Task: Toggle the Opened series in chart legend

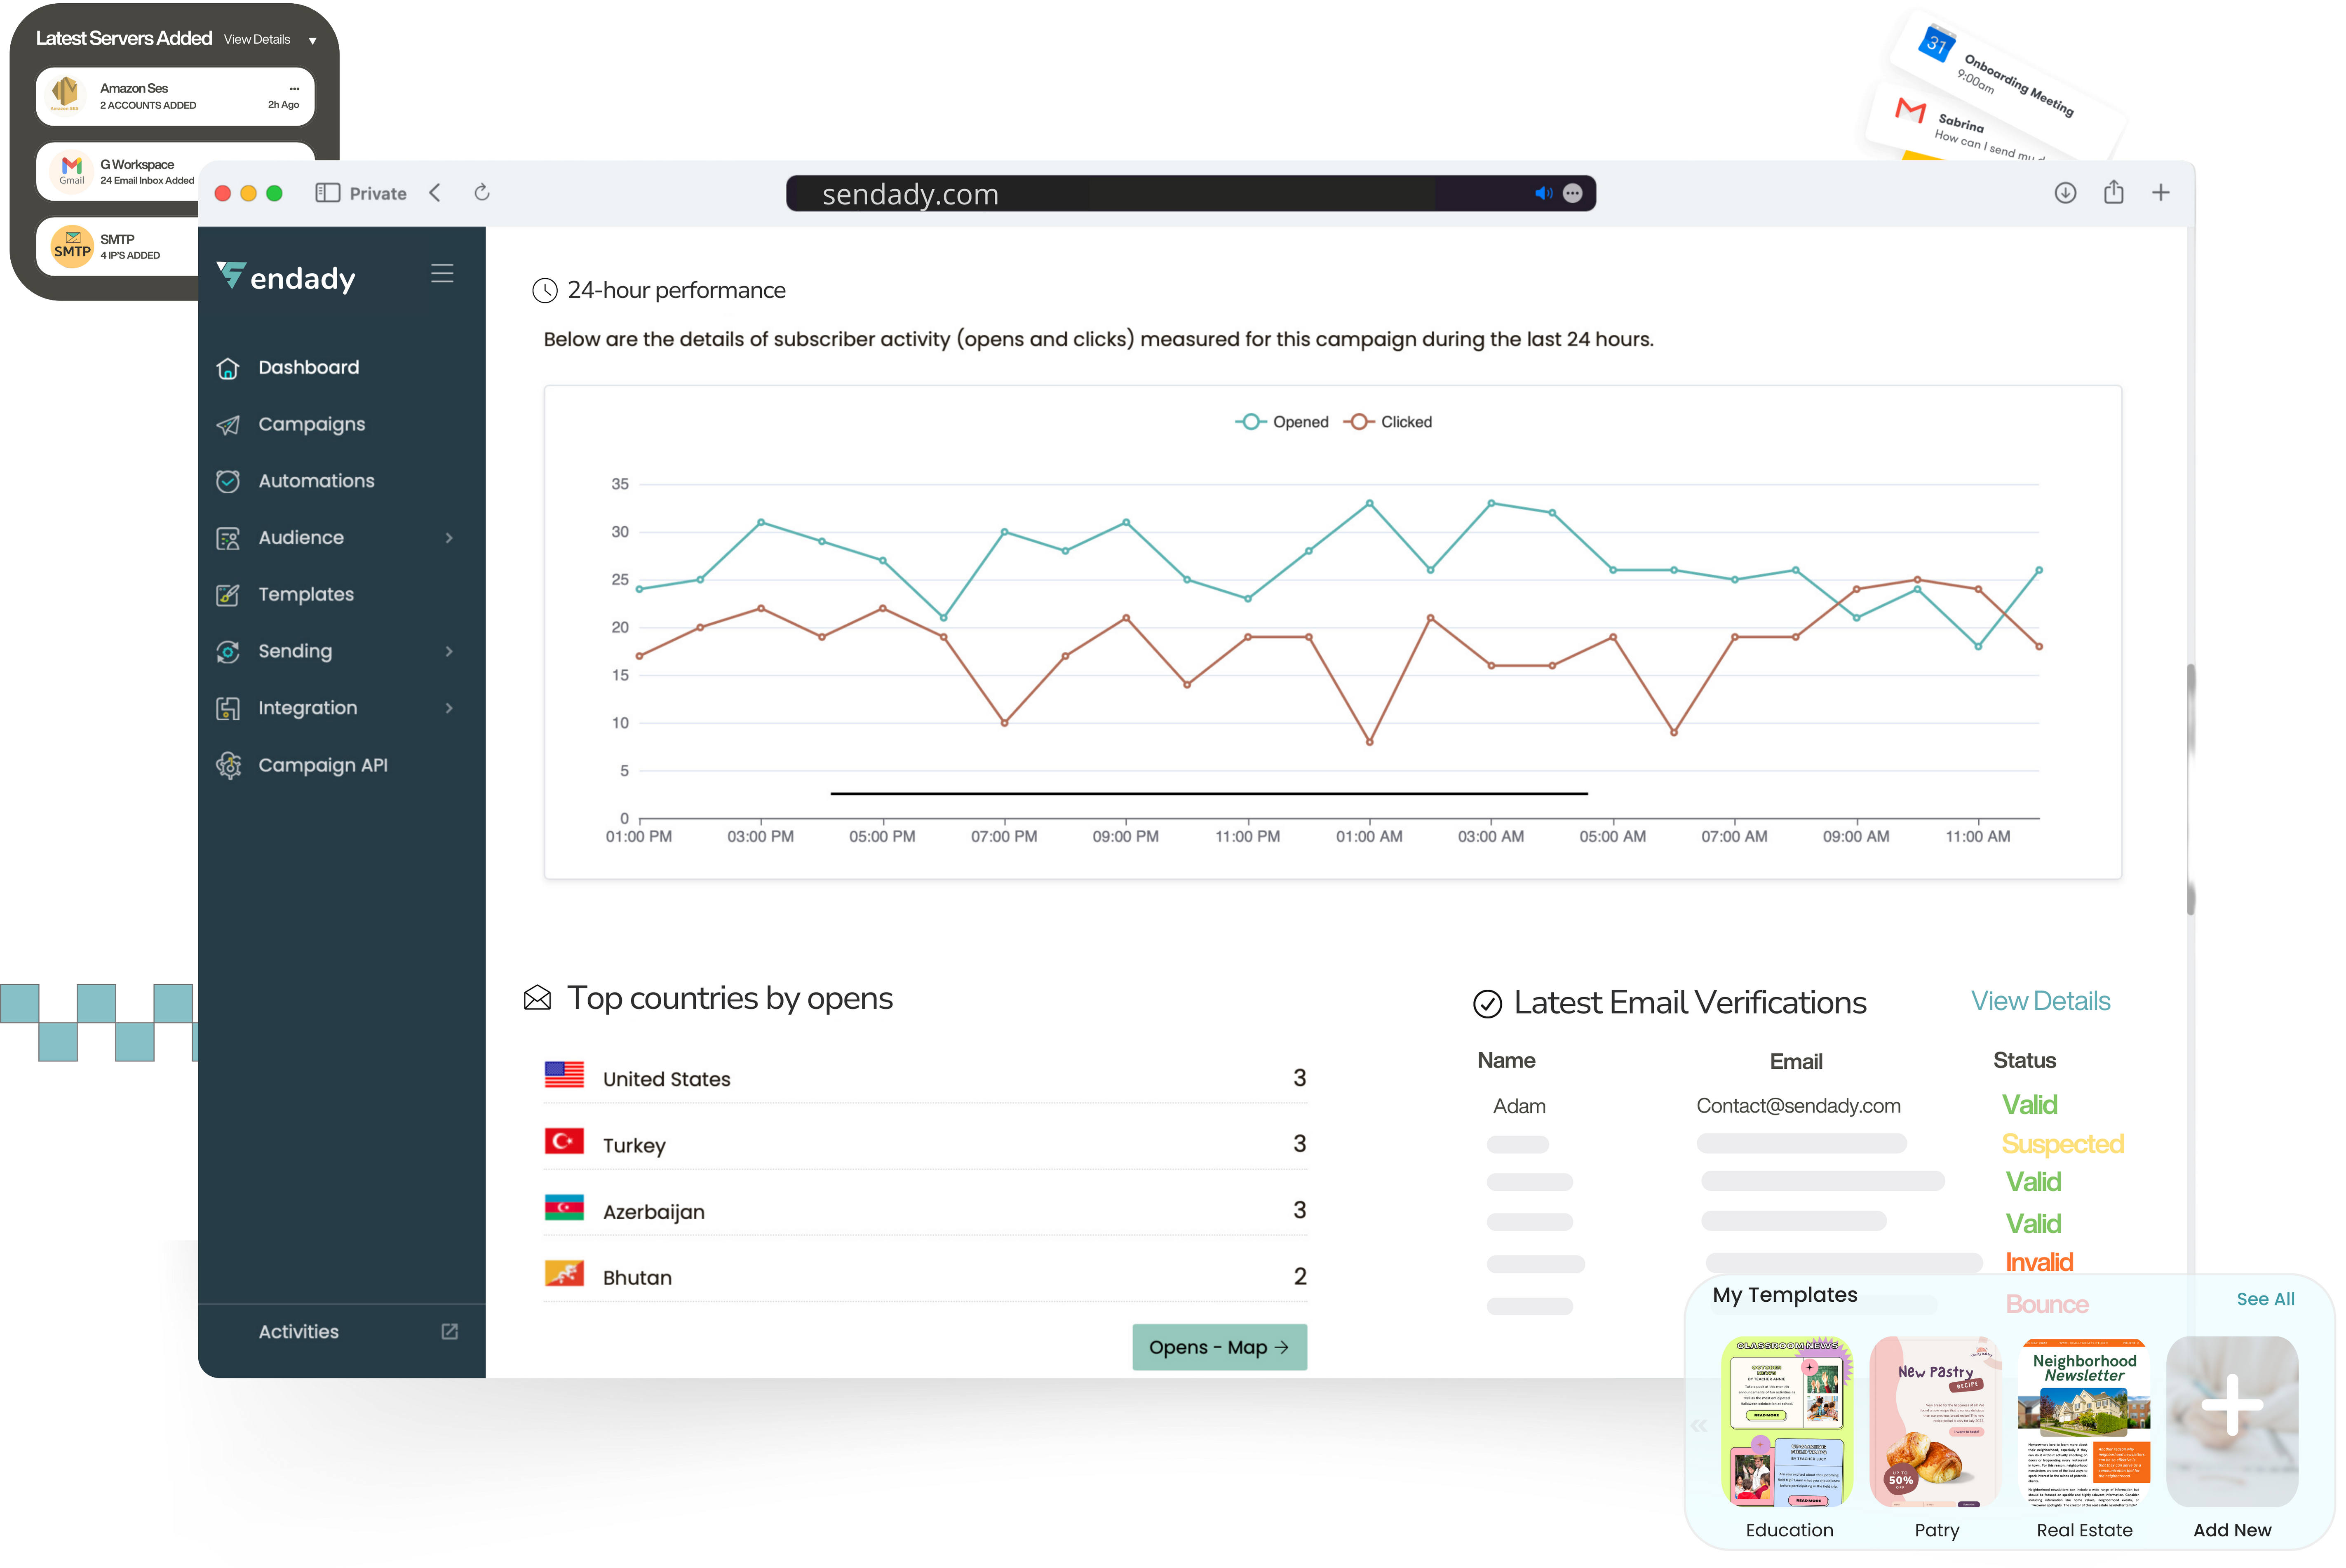Action: click(1282, 422)
